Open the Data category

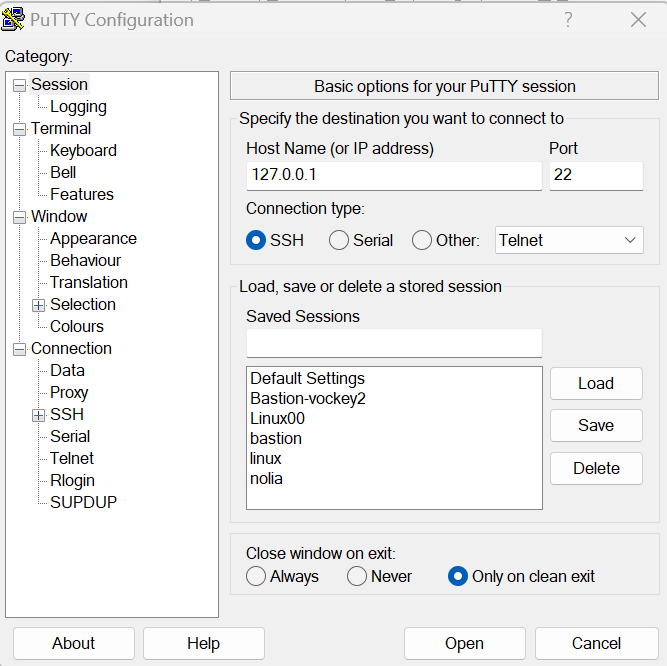(67, 370)
